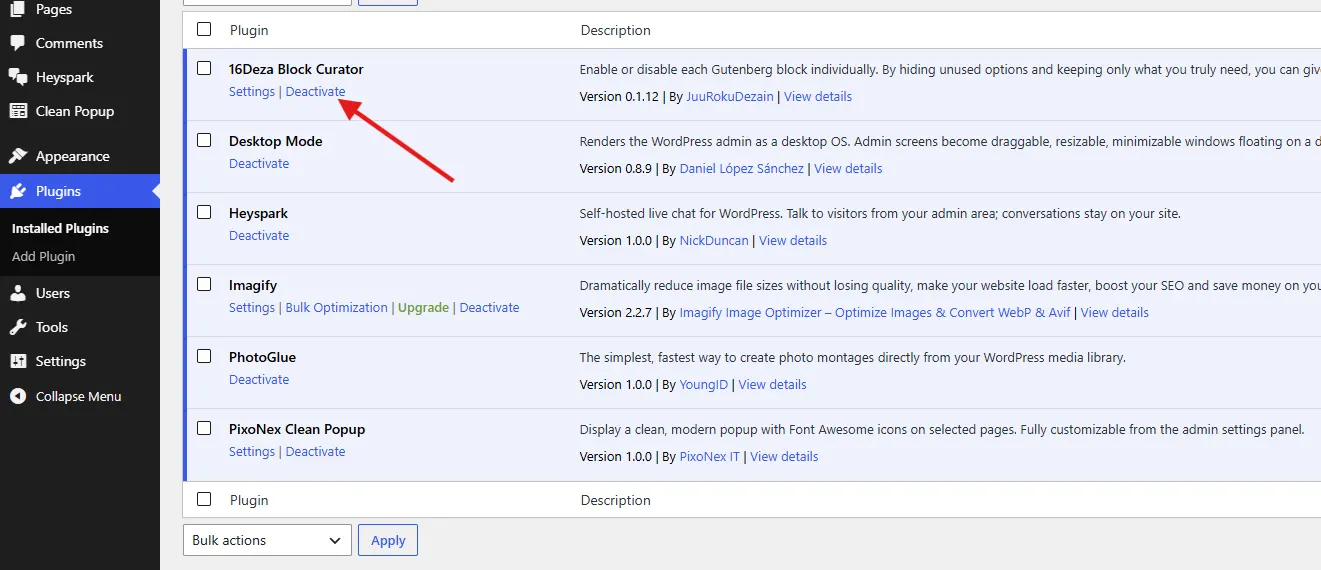The height and width of the screenshot is (570, 1321).
Task: Click 'Version 2.2.7' text in Imagify row
Action: pyautogui.click(x=616, y=312)
